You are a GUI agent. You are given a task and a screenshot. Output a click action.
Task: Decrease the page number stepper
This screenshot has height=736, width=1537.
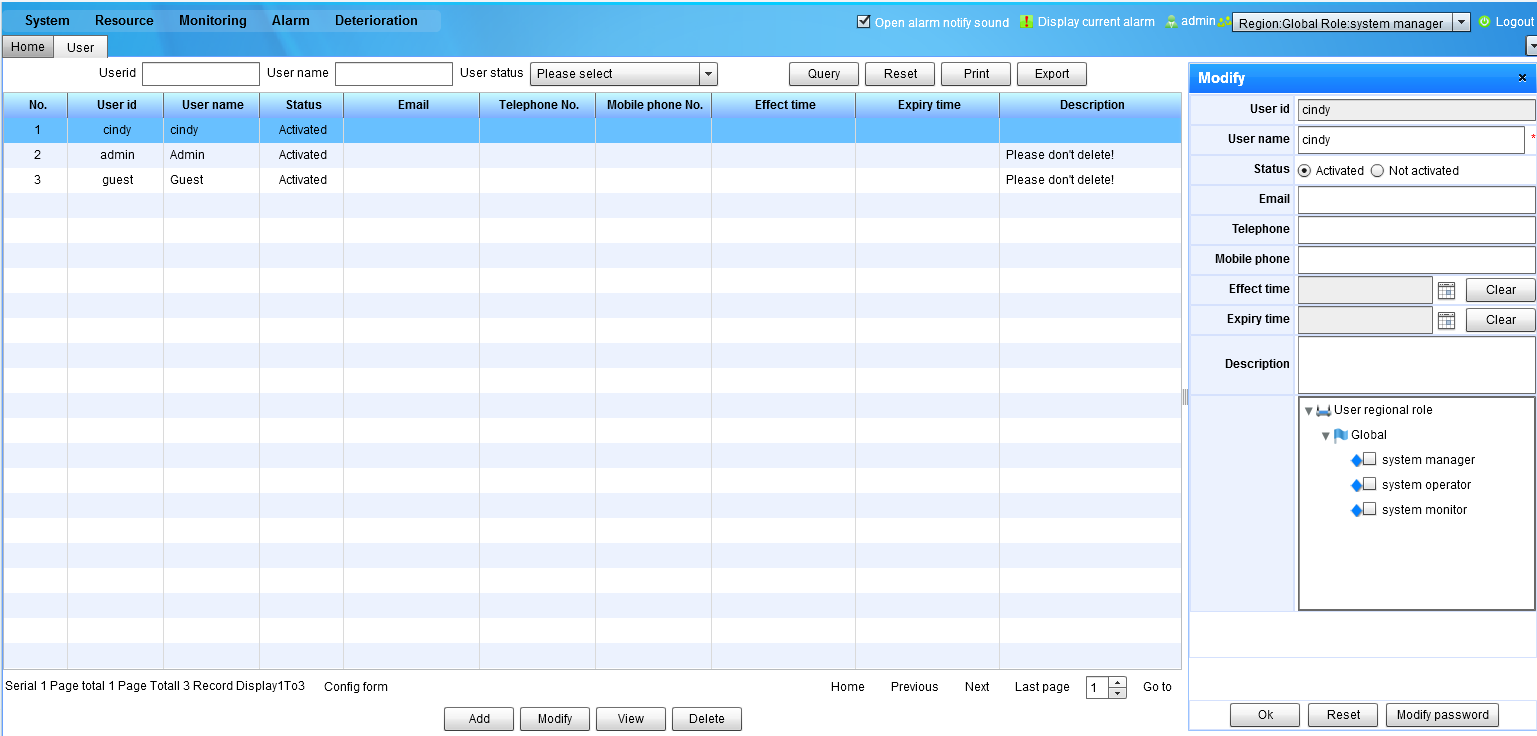click(1118, 693)
